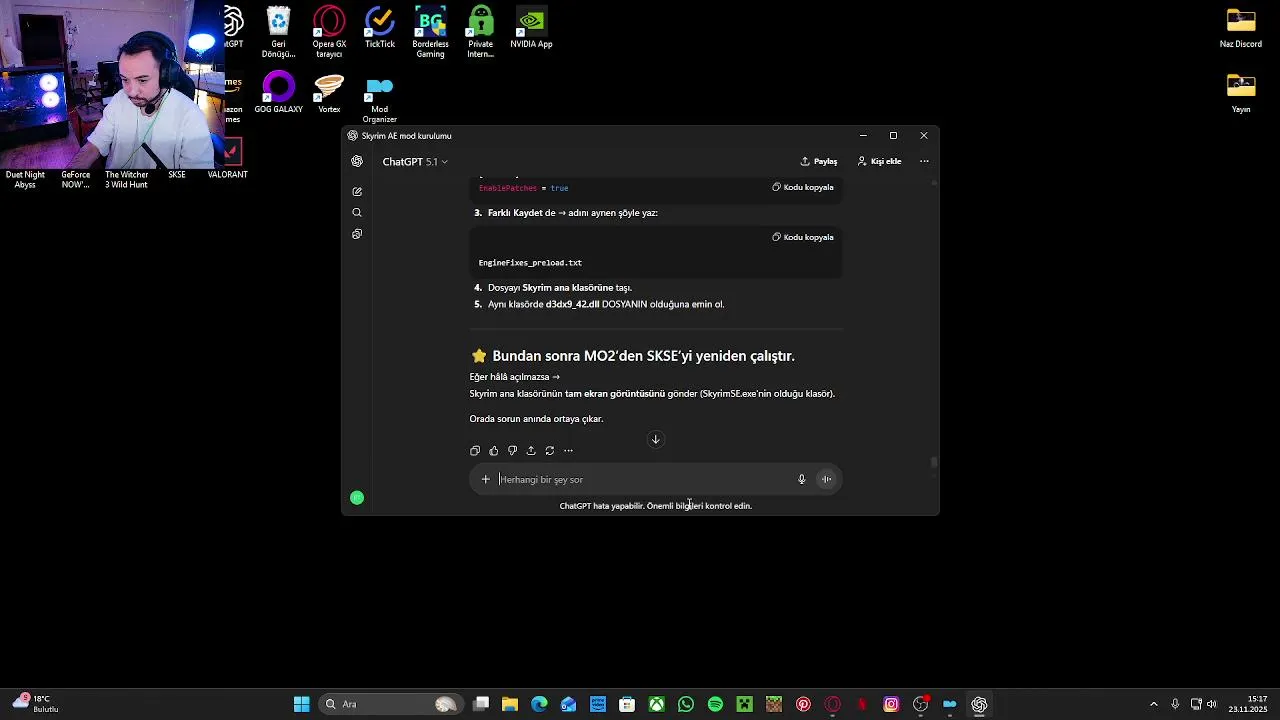Open Microsoft Edge from taskbar
Image resolution: width=1280 pixels, height=720 pixels.
pos(539,704)
